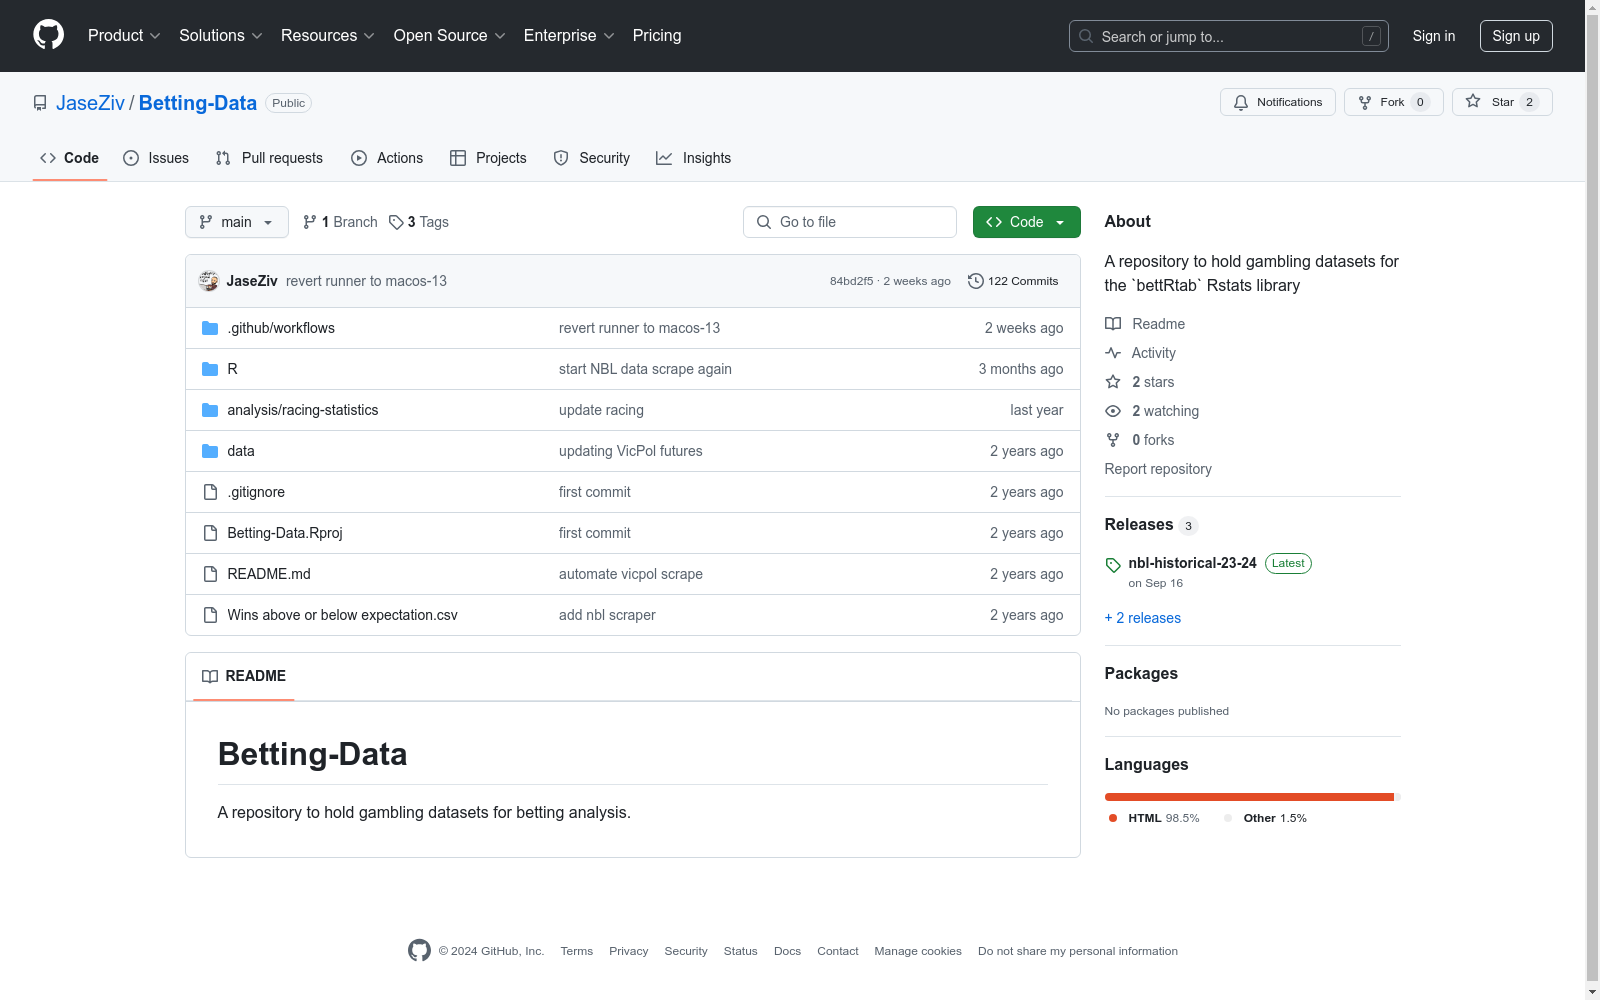Click the Search or jump to field
This screenshot has height=1000, width=1600.
pyautogui.click(x=1229, y=36)
